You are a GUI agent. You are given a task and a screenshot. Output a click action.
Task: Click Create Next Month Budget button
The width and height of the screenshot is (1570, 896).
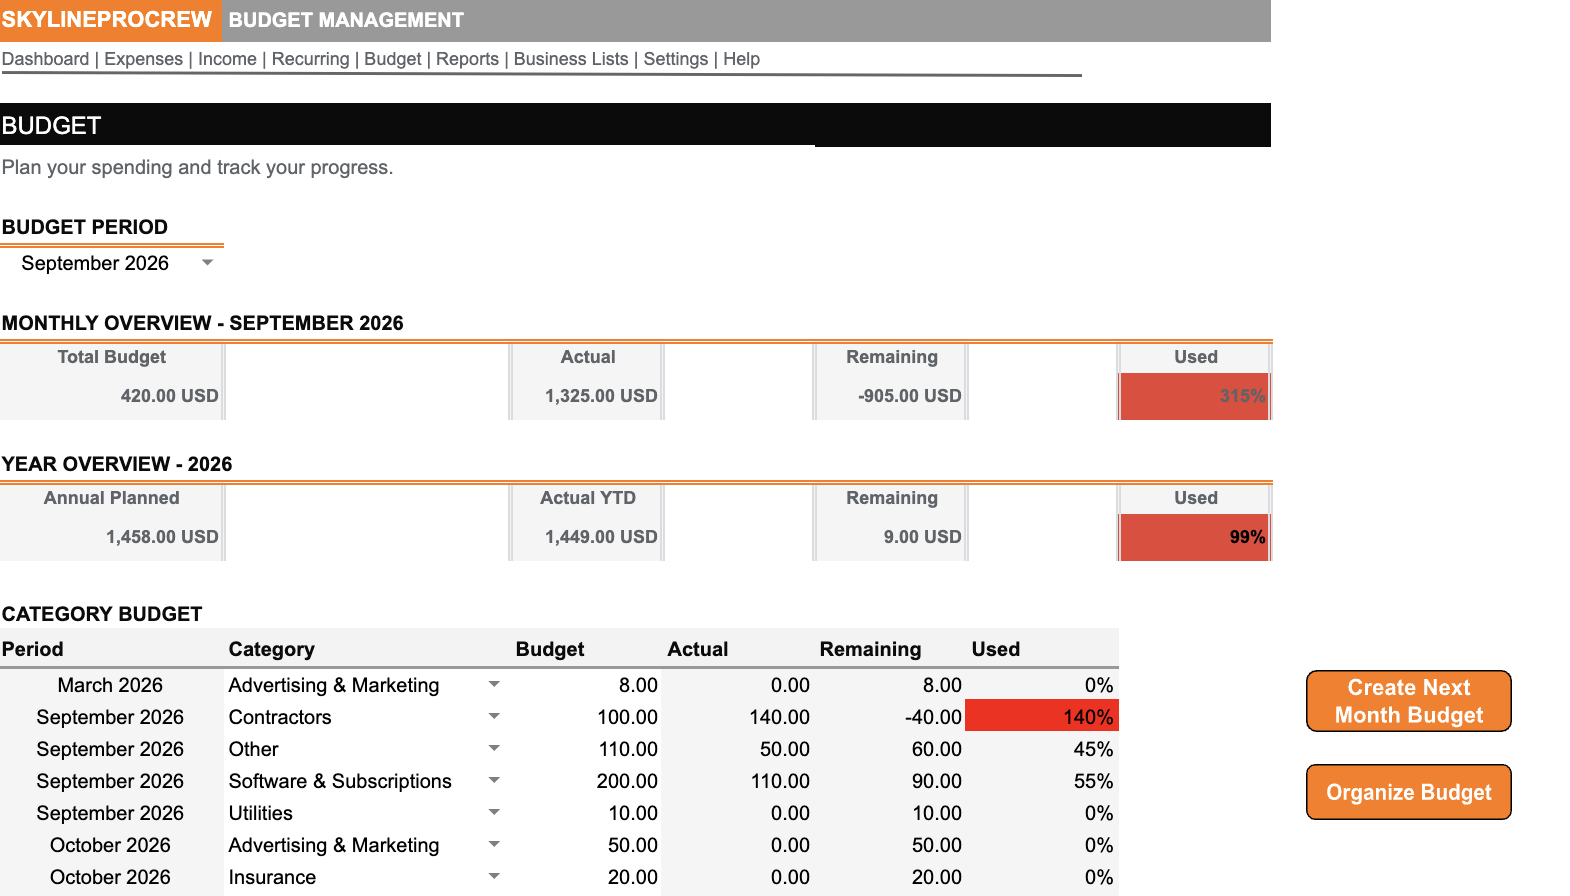tap(1408, 701)
